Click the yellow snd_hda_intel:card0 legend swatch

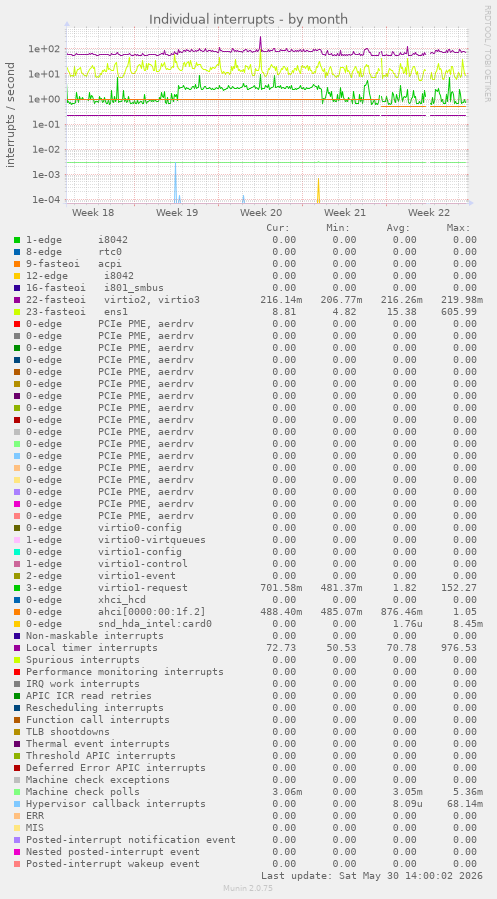point(17,624)
